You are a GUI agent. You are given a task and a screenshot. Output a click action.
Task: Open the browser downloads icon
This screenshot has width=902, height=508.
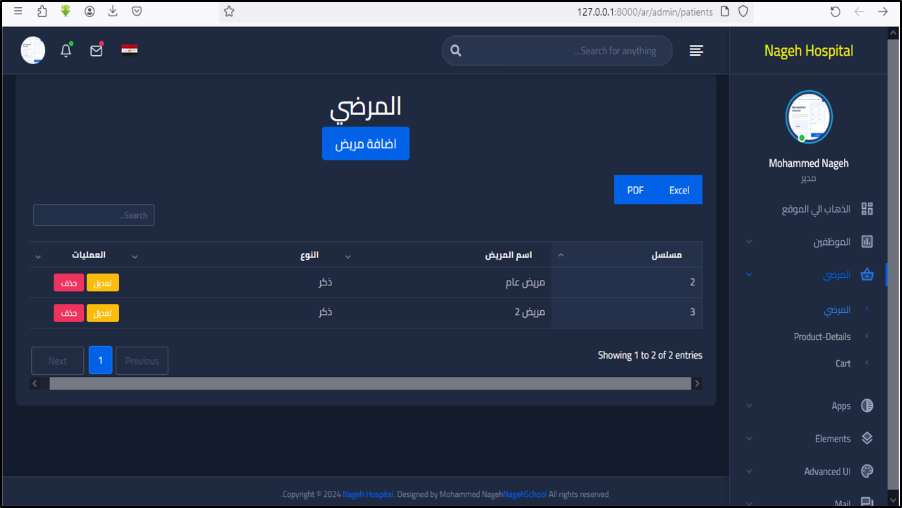pos(113,12)
